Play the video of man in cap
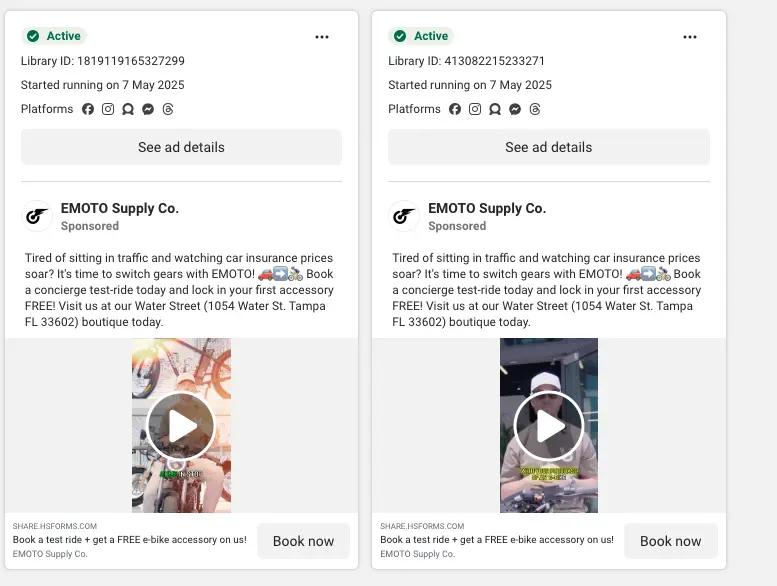The height and width of the screenshot is (586, 777). point(548,426)
